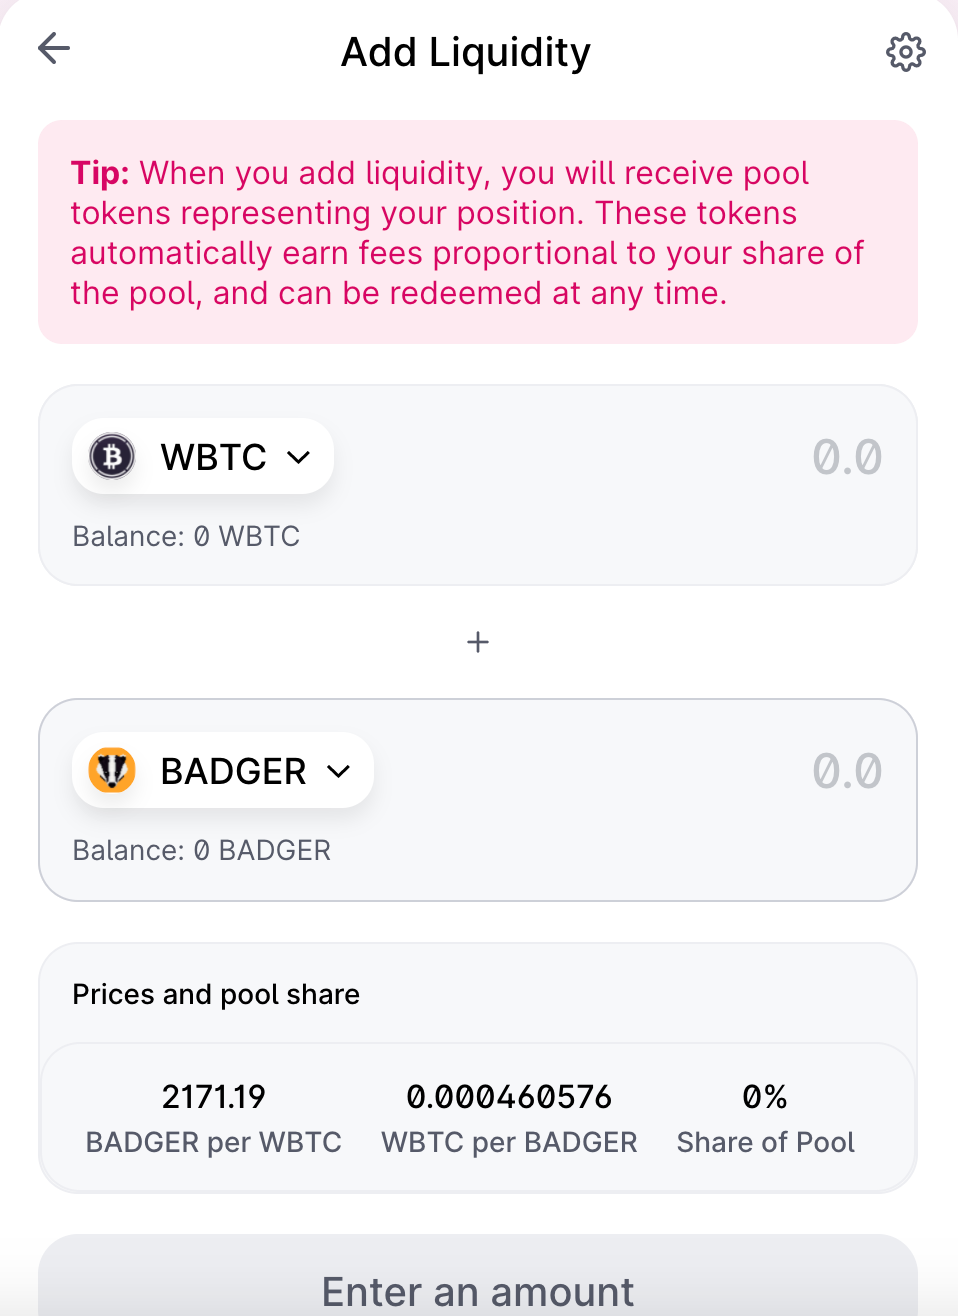The width and height of the screenshot is (958, 1316).
Task: Click the pink liquidity Tip box
Action: point(478,232)
